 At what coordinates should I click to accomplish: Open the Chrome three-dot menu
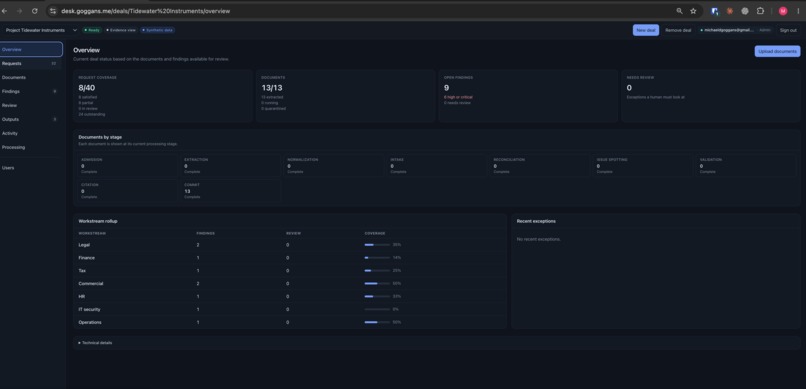click(x=798, y=11)
